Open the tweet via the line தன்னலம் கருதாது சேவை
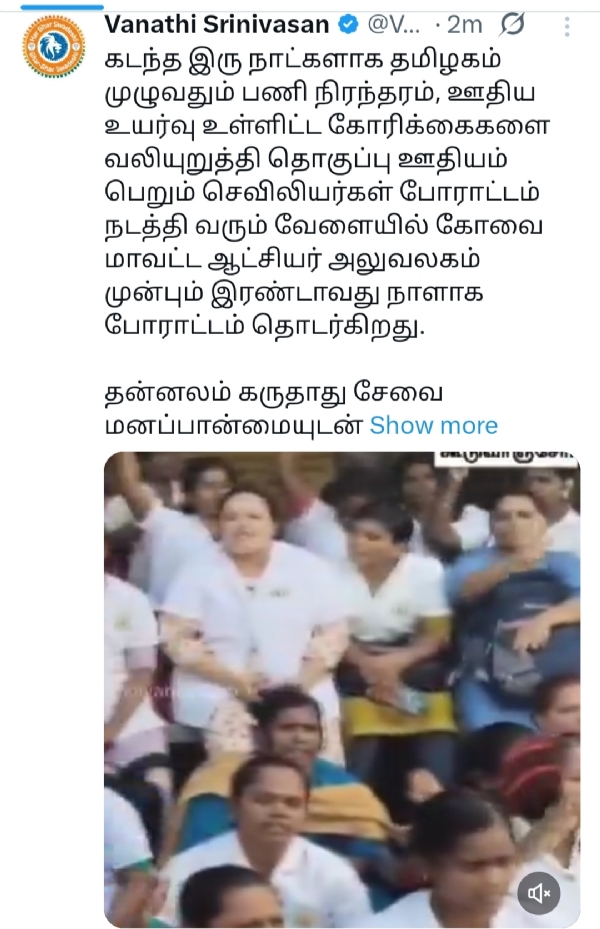The image size is (600, 929). click(x=274, y=393)
